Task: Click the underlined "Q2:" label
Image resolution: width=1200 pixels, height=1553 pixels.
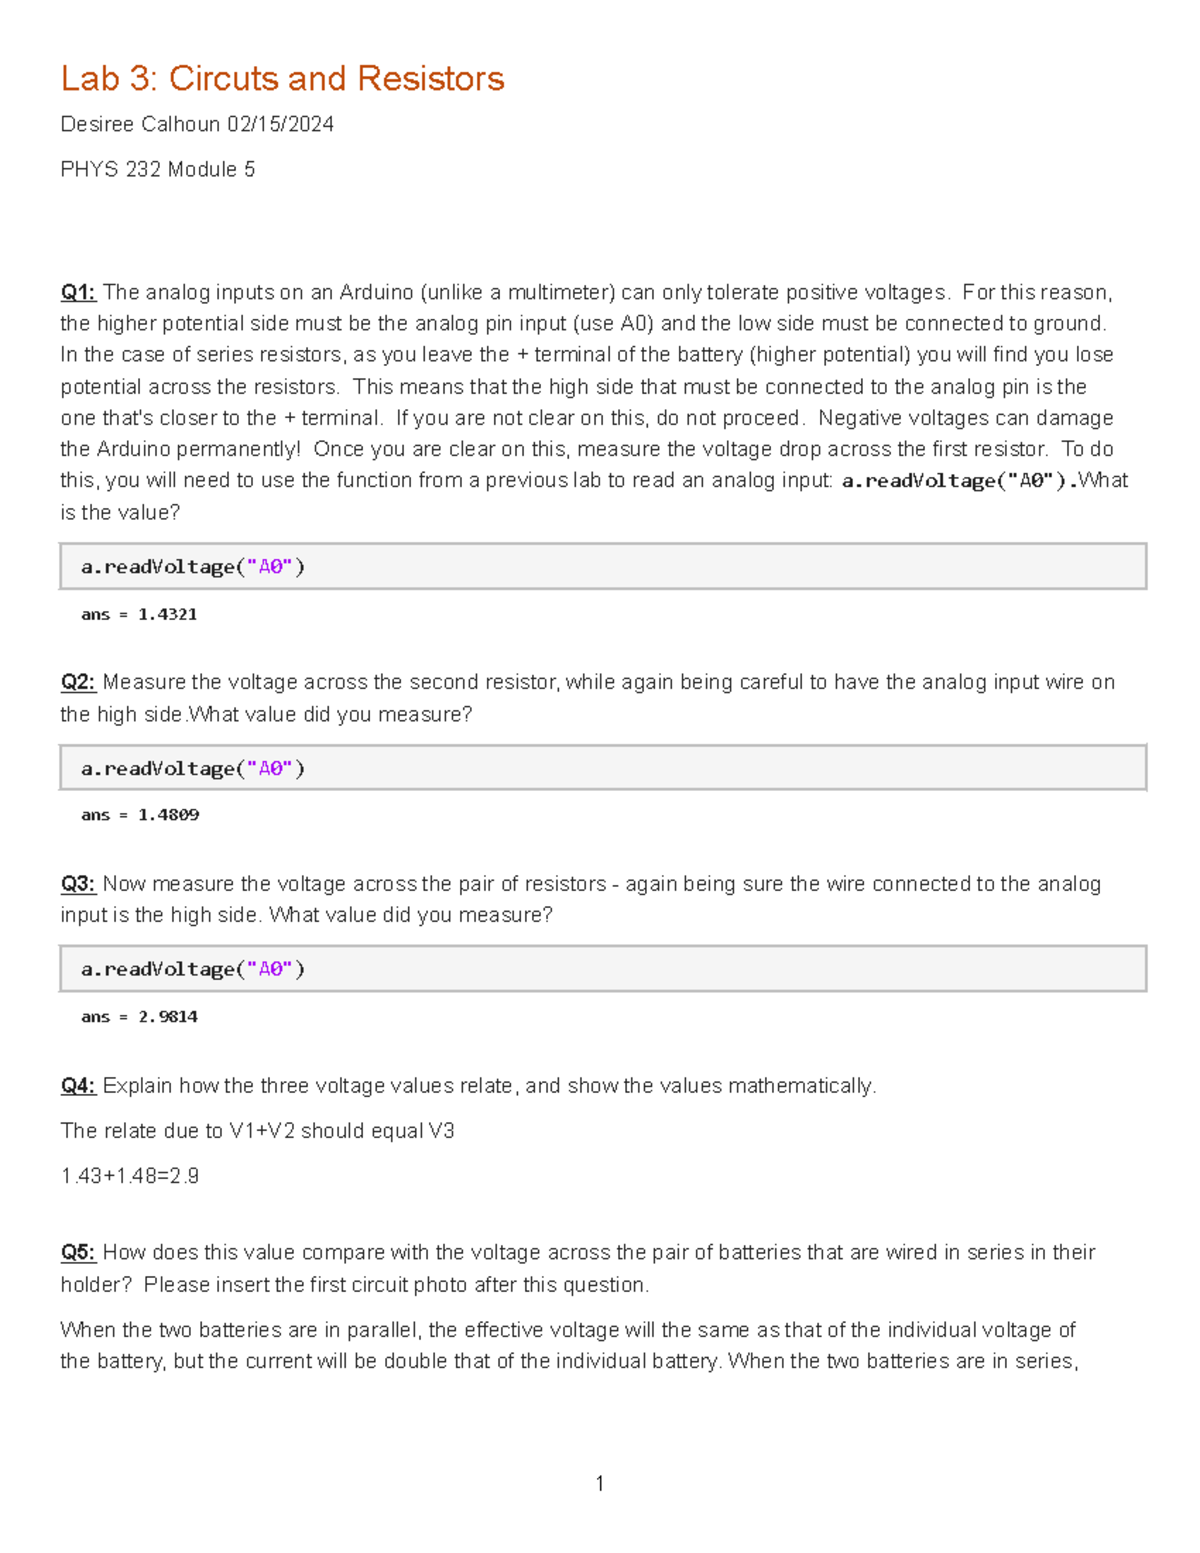Action: [x=78, y=682]
